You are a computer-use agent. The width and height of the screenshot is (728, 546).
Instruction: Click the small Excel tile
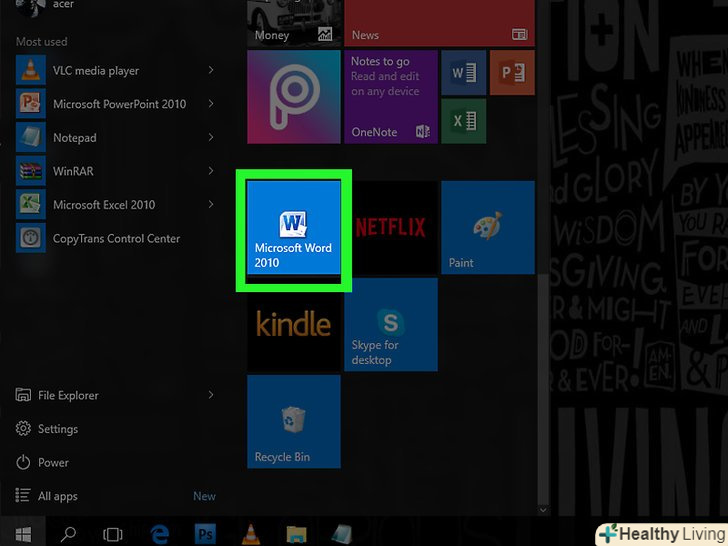[x=463, y=121]
